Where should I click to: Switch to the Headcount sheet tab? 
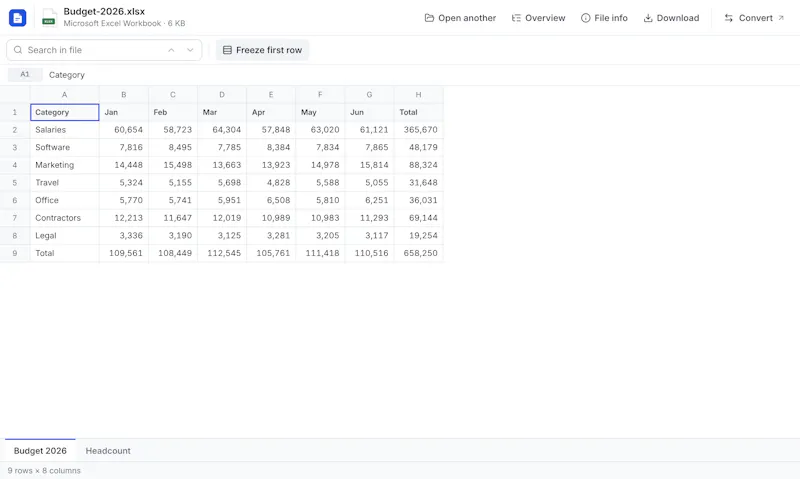click(x=108, y=451)
